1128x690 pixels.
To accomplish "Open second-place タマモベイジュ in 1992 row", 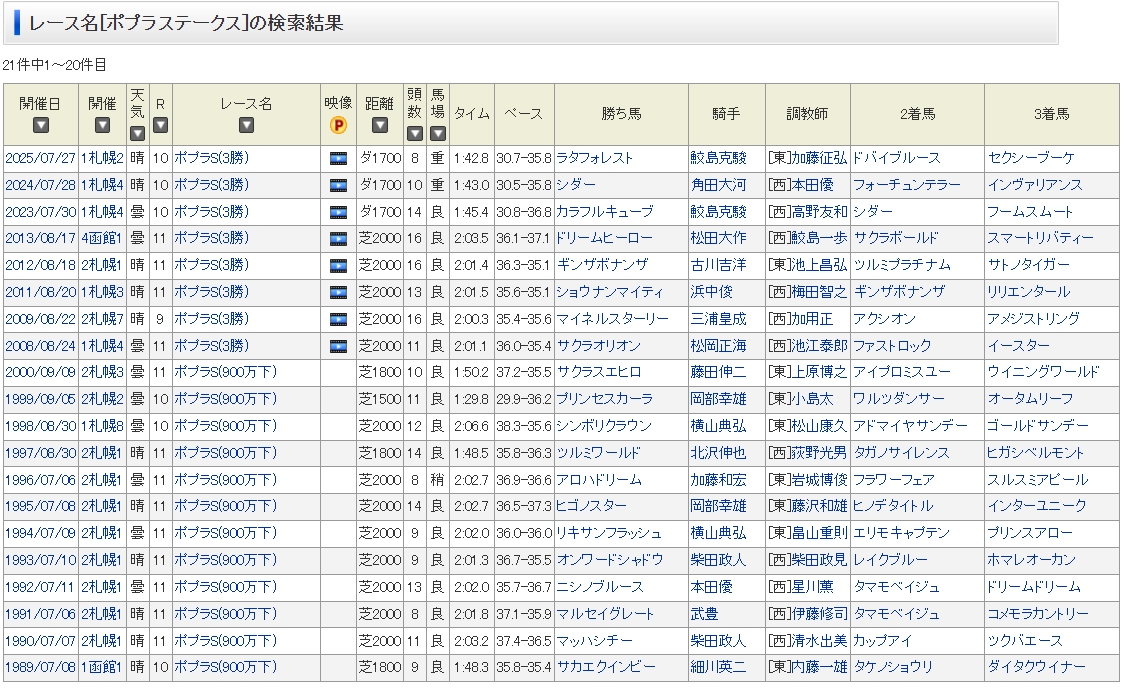I will tap(896, 587).
